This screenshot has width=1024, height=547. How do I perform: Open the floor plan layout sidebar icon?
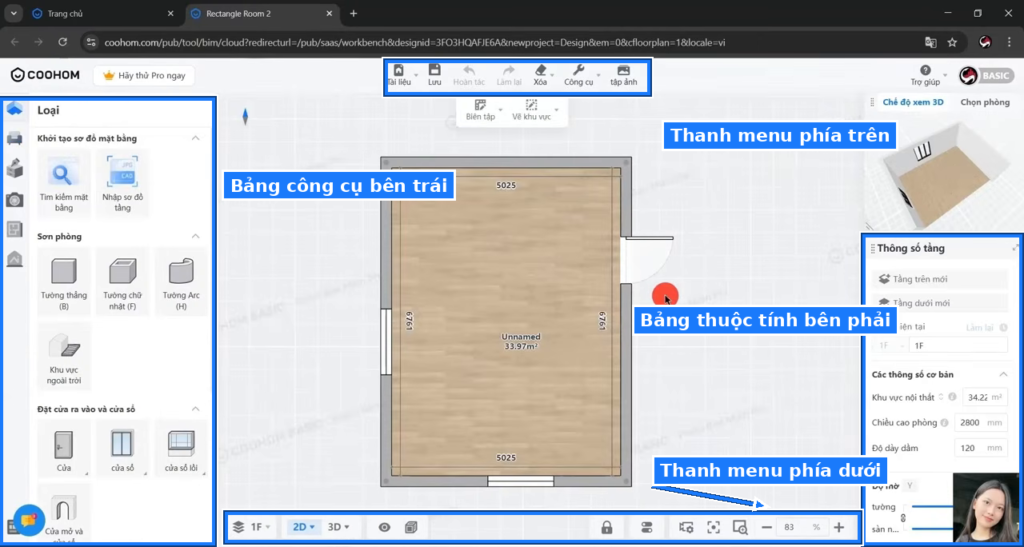coord(14,229)
